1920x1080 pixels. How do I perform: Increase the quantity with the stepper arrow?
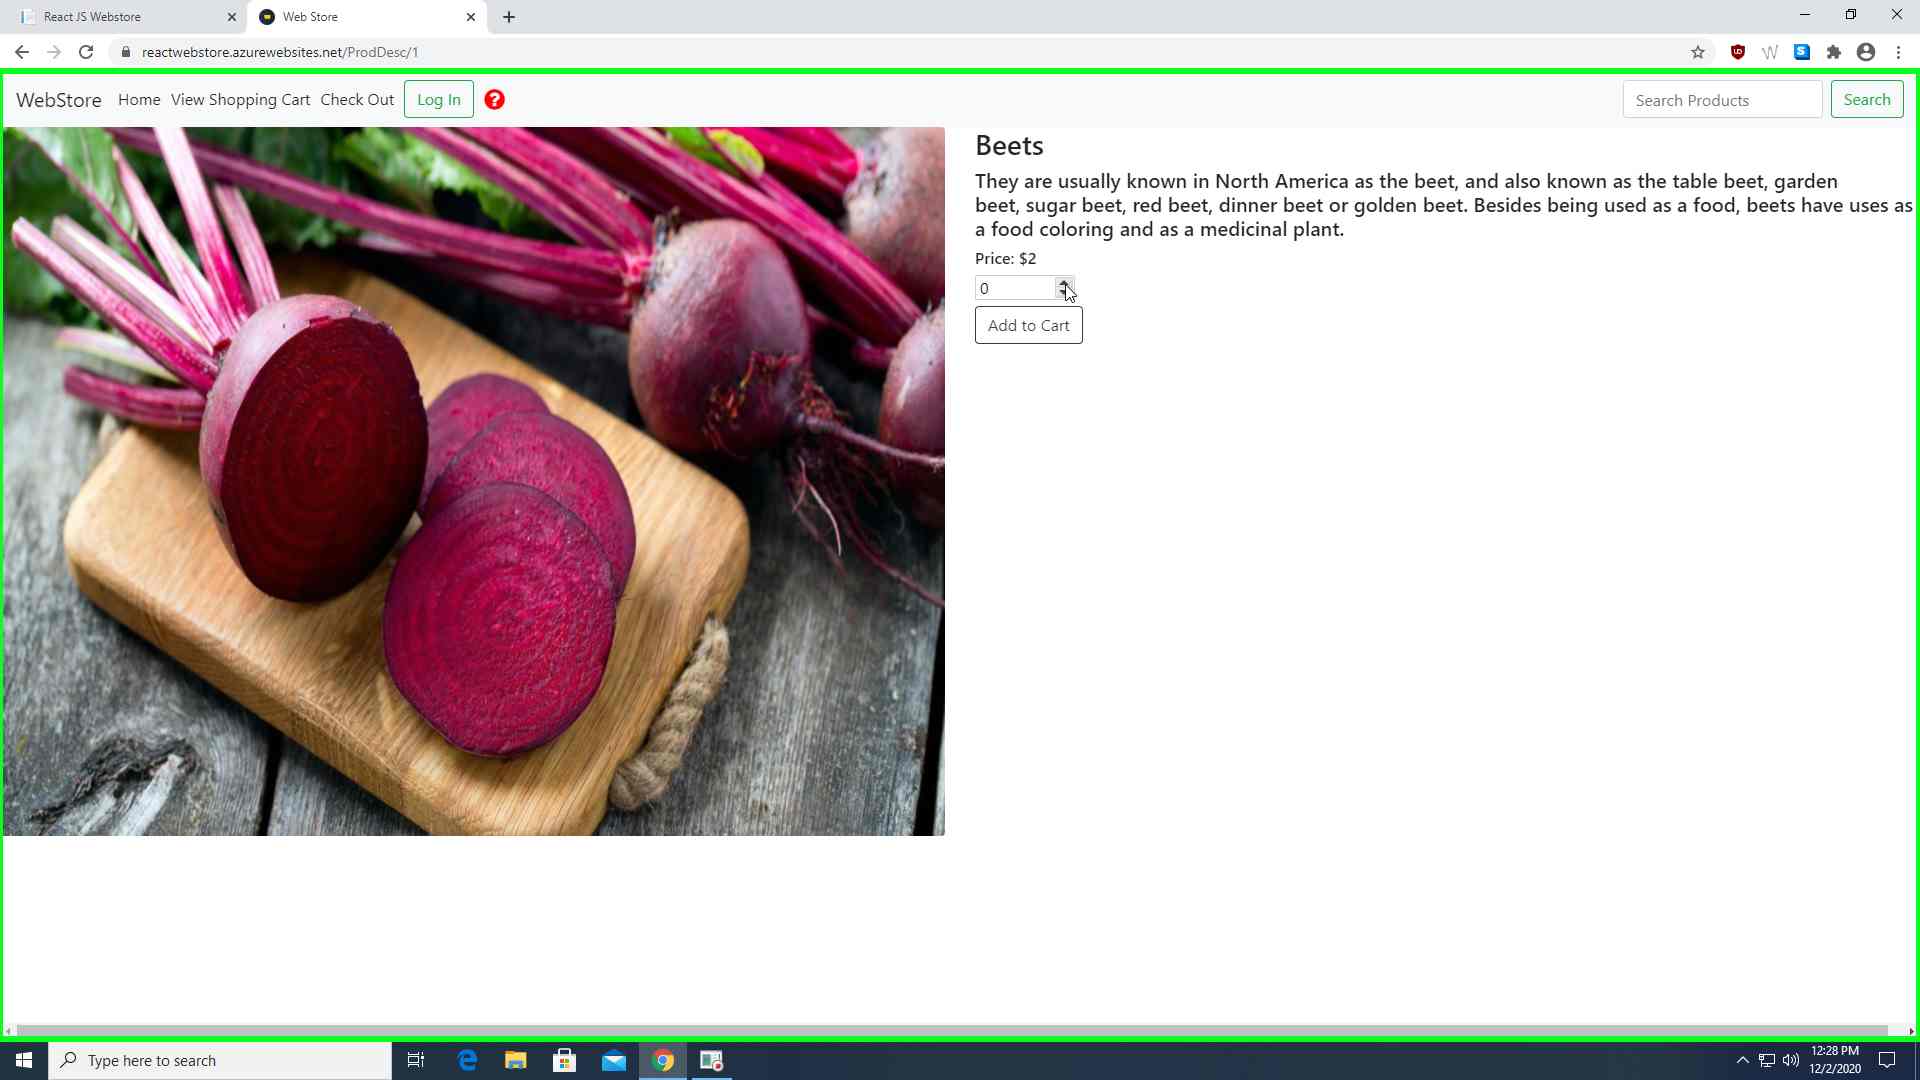pos(1064,283)
